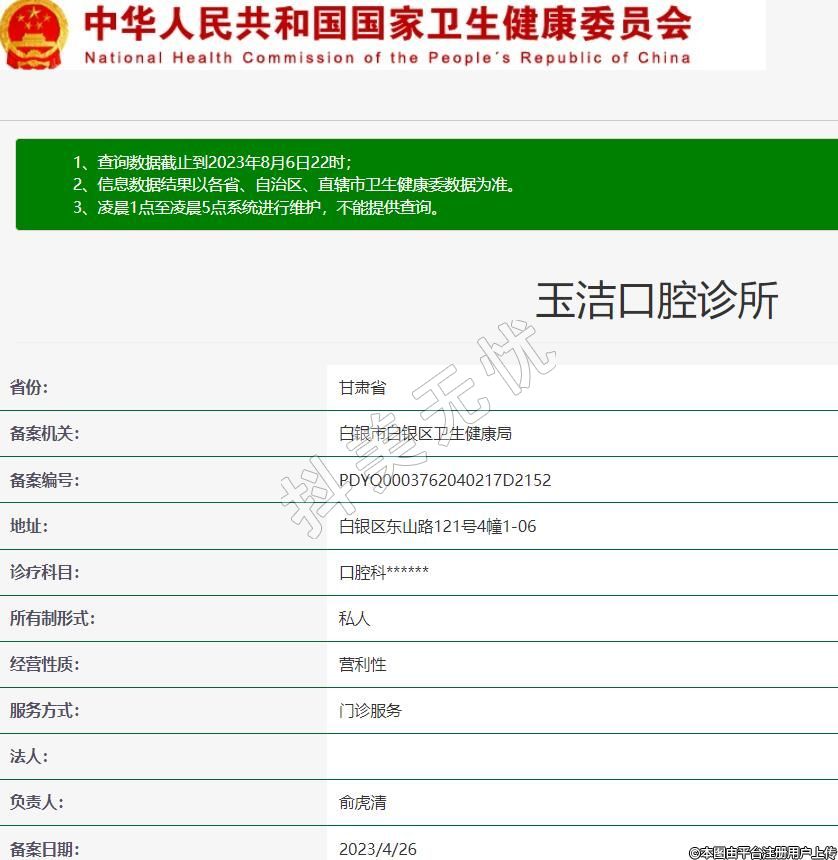Click the 本图由平台注册用户上传 copyright note
This screenshot has height=860, width=838.
click(x=762, y=852)
